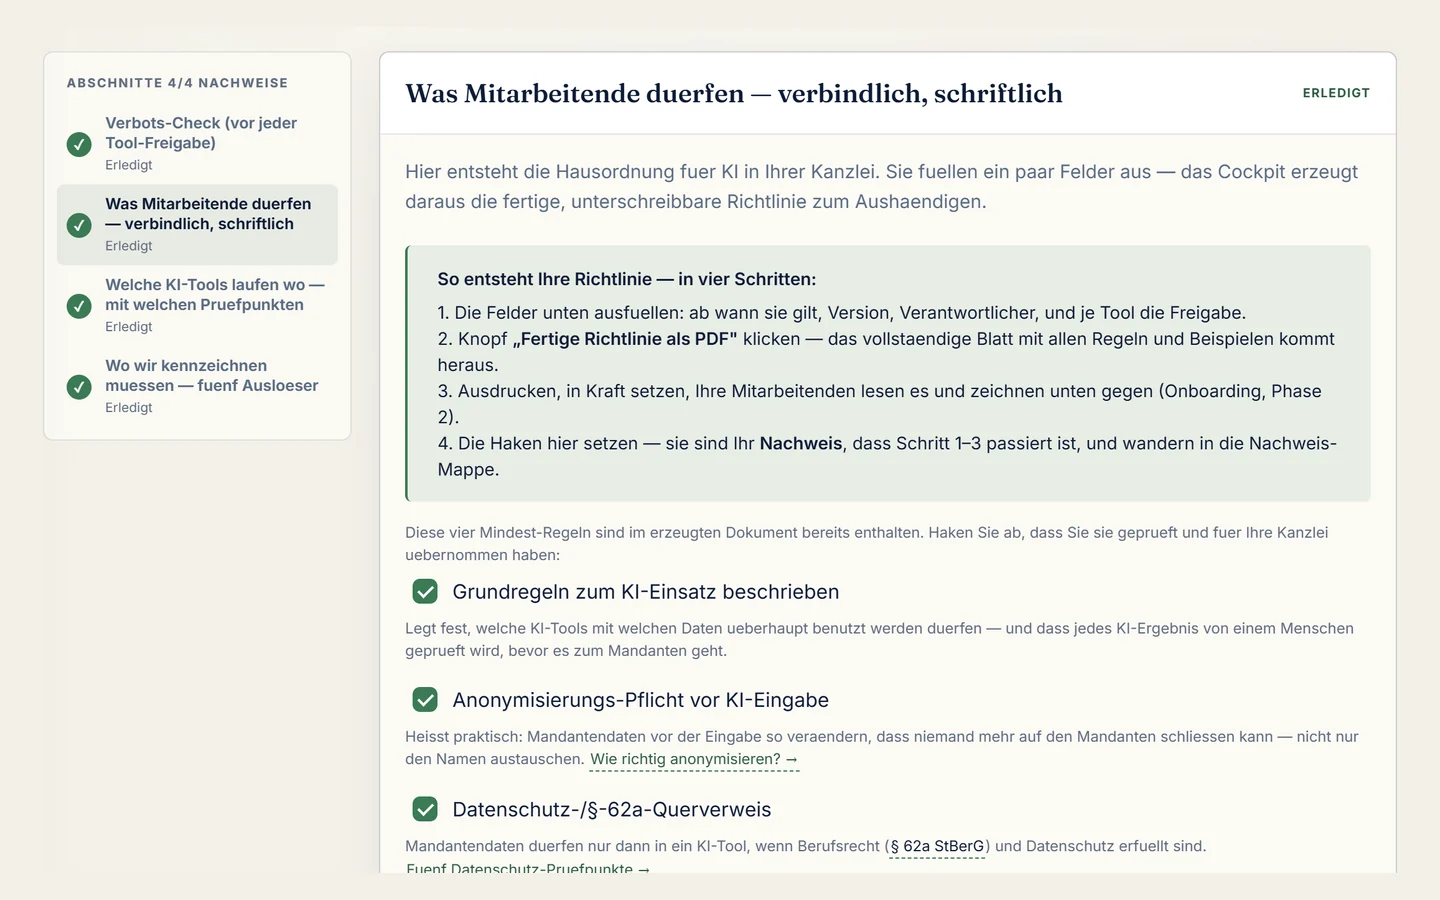Click the heading So entsteht Ihre Richtlinie
Screen dimensions: 1440x900
point(627,280)
